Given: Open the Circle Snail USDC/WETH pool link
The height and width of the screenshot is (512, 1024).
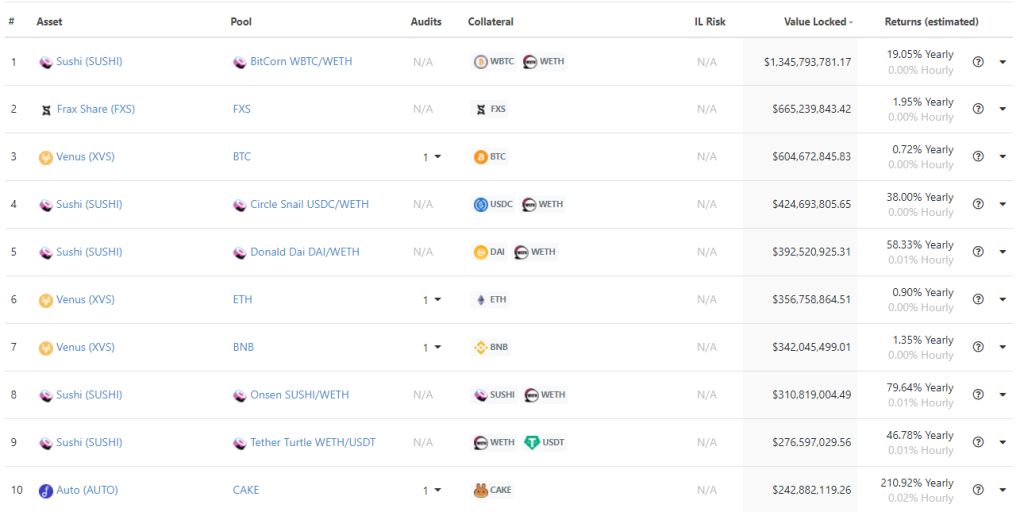Looking at the screenshot, I should 310,204.
